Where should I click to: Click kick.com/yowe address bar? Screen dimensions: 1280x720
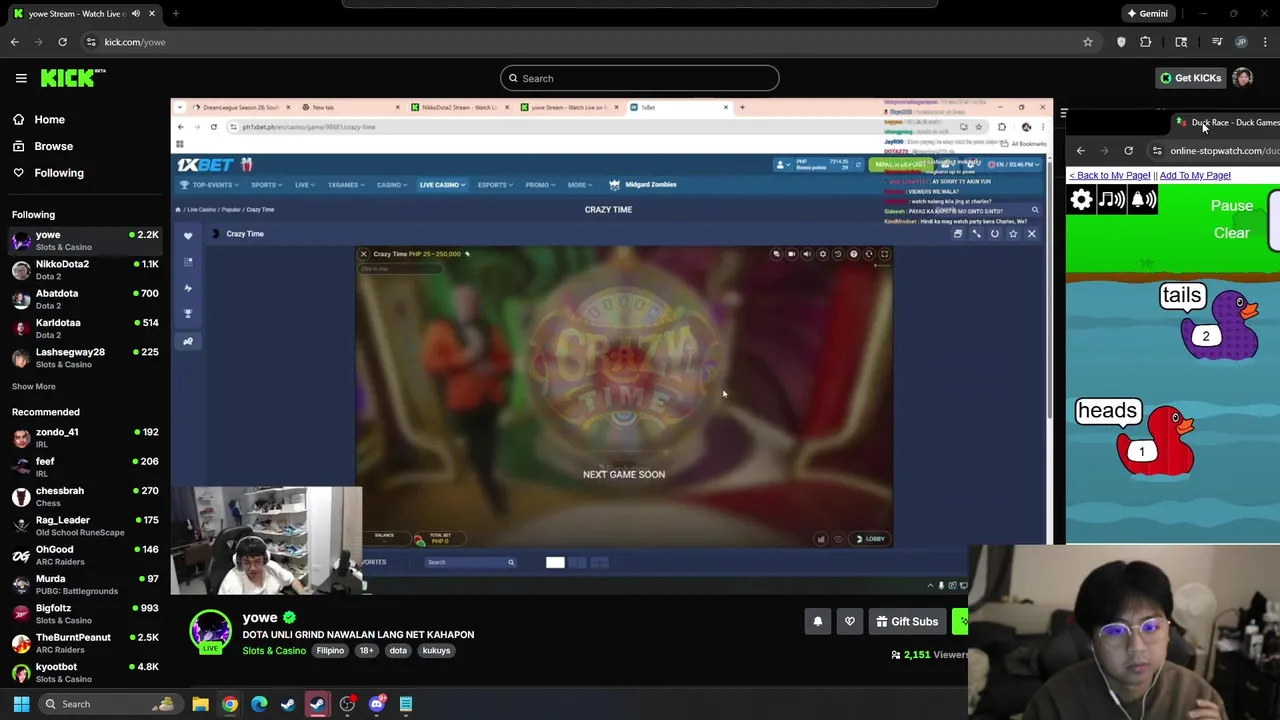pos(585,42)
